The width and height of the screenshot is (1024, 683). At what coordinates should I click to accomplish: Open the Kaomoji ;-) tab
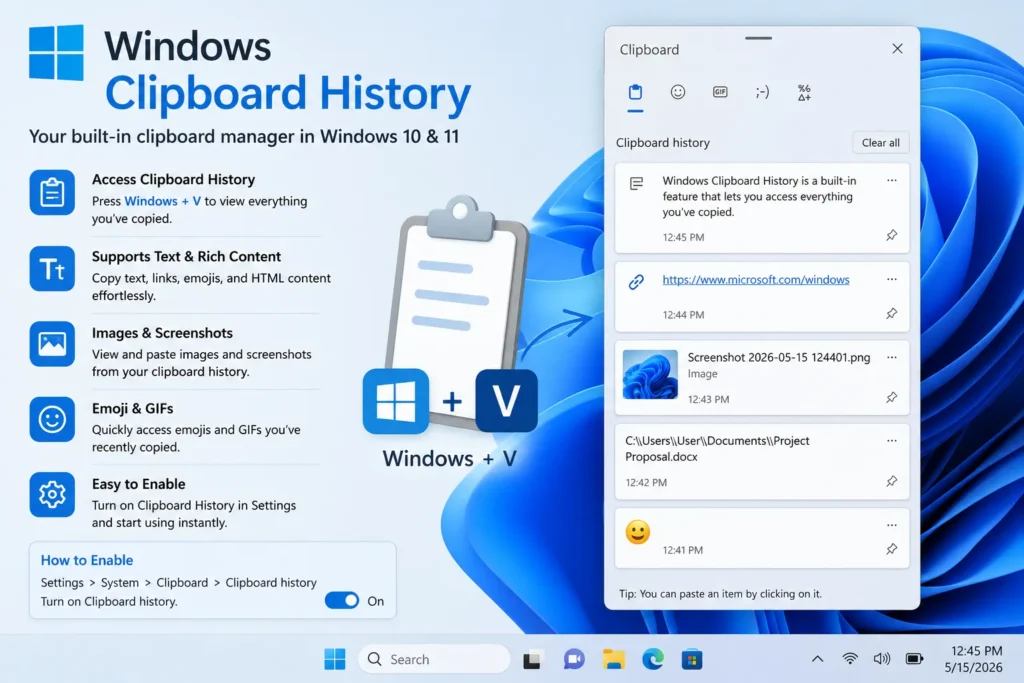(x=762, y=92)
